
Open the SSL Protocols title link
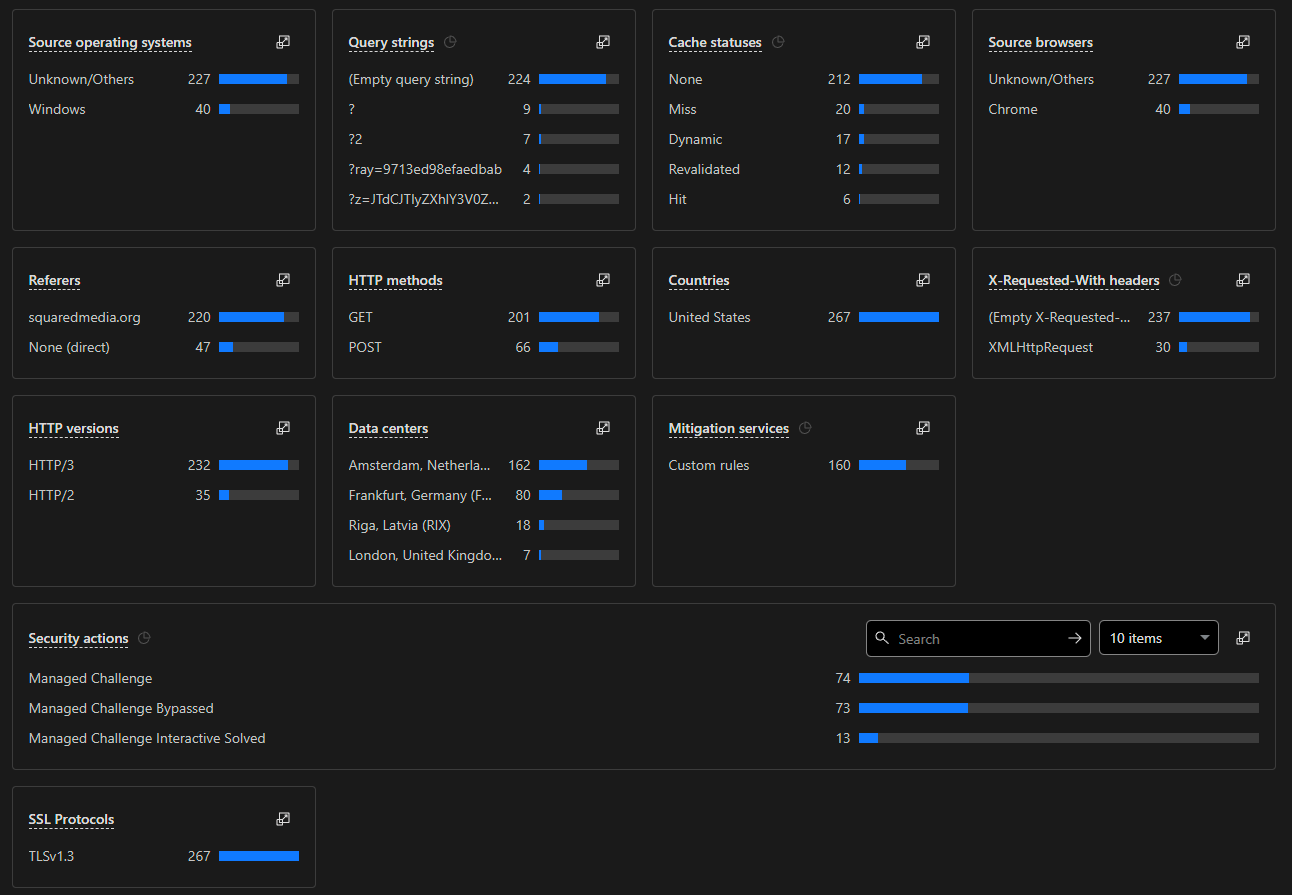pos(72,820)
